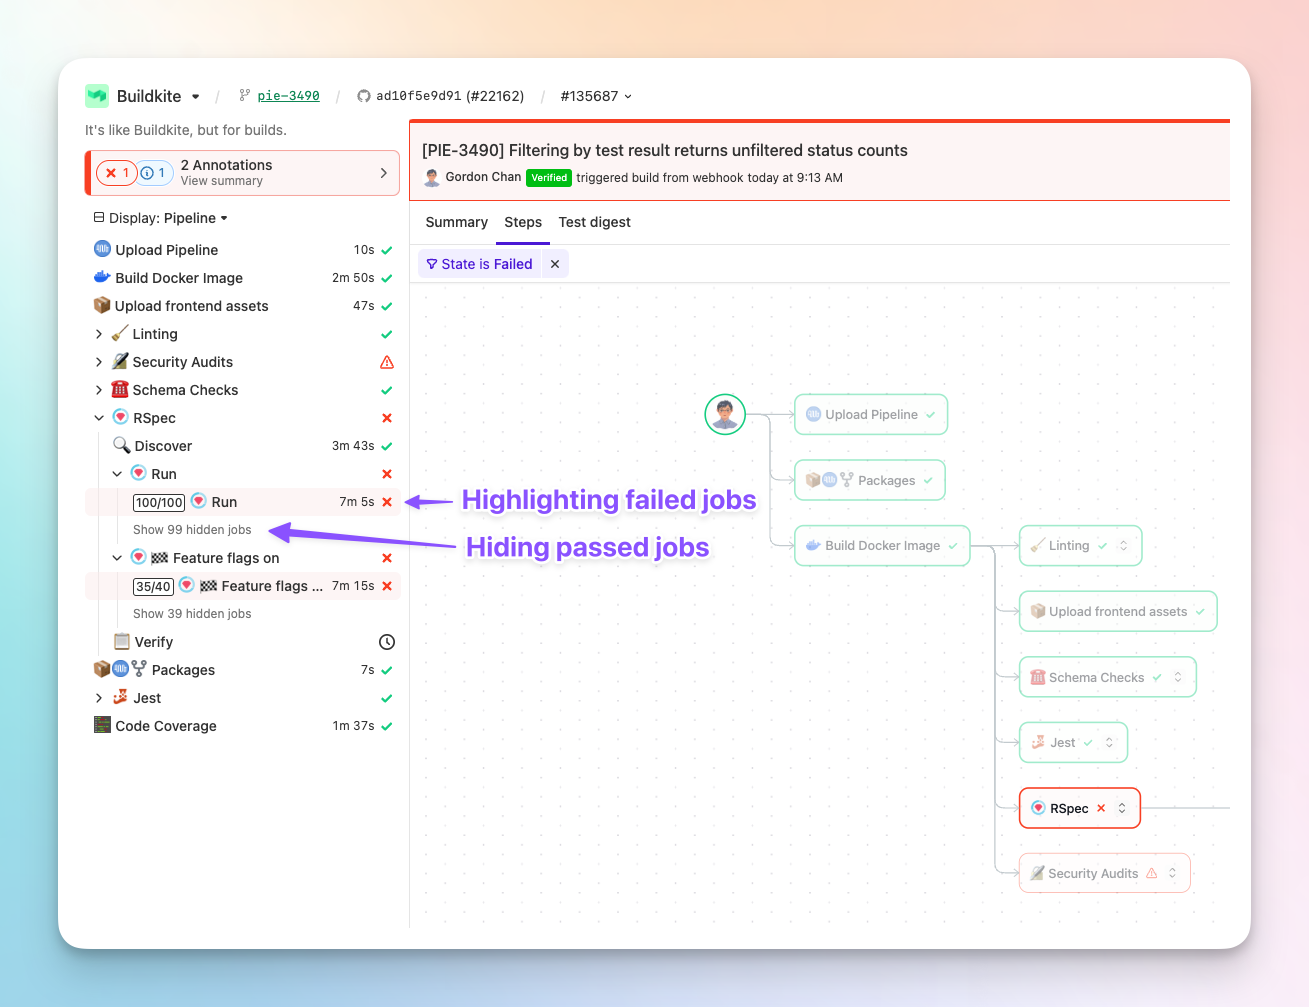Click the Display Pipeline minus-box icon
The image size is (1309, 1007).
tap(99, 217)
